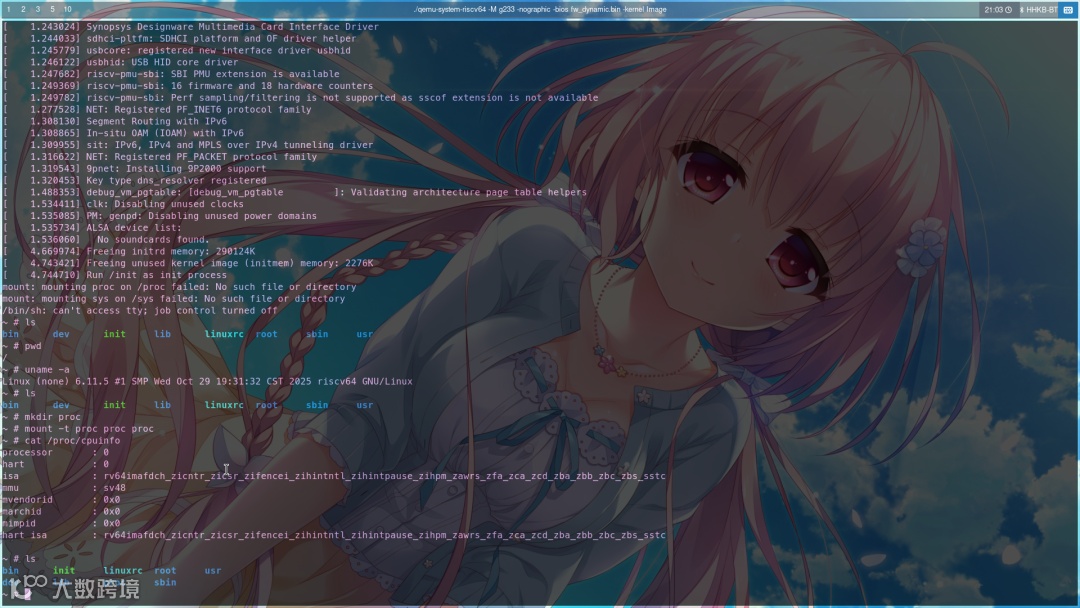1080x608 pixels.
Task: Click the keyboard icon in the bar's right corner
Action: coord(1068,10)
